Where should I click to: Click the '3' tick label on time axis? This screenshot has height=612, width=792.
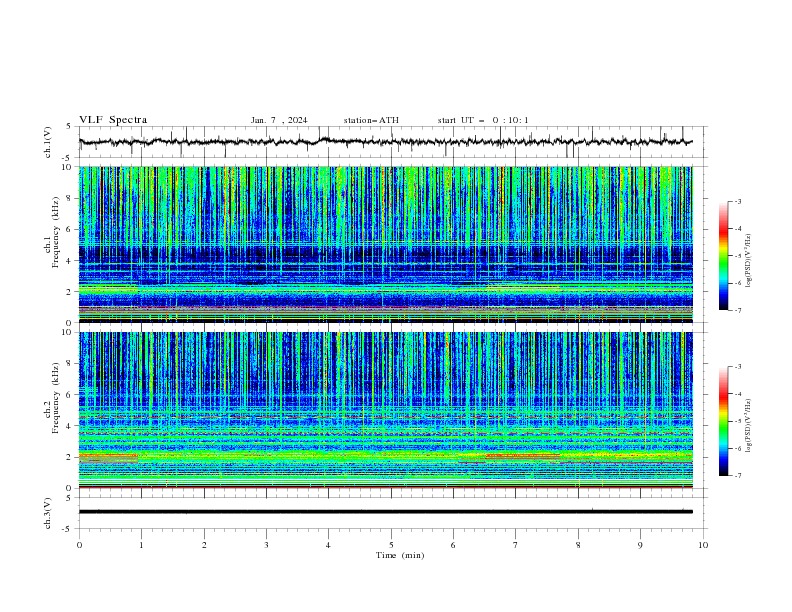tap(266, 545)
